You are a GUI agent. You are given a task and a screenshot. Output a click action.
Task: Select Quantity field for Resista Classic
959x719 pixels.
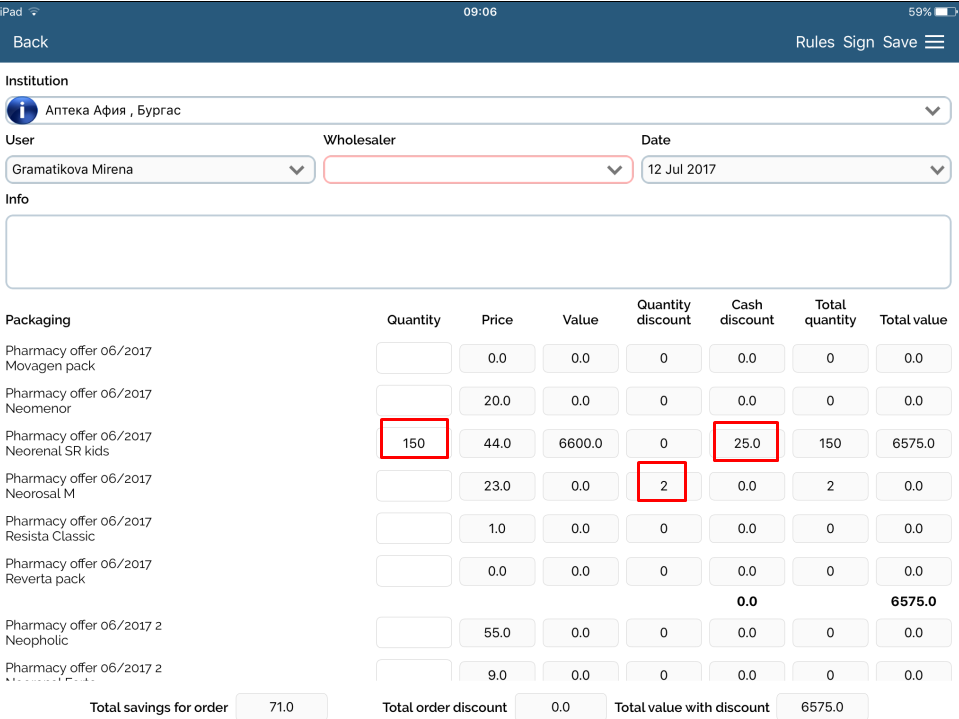click(x=414, y=528)
